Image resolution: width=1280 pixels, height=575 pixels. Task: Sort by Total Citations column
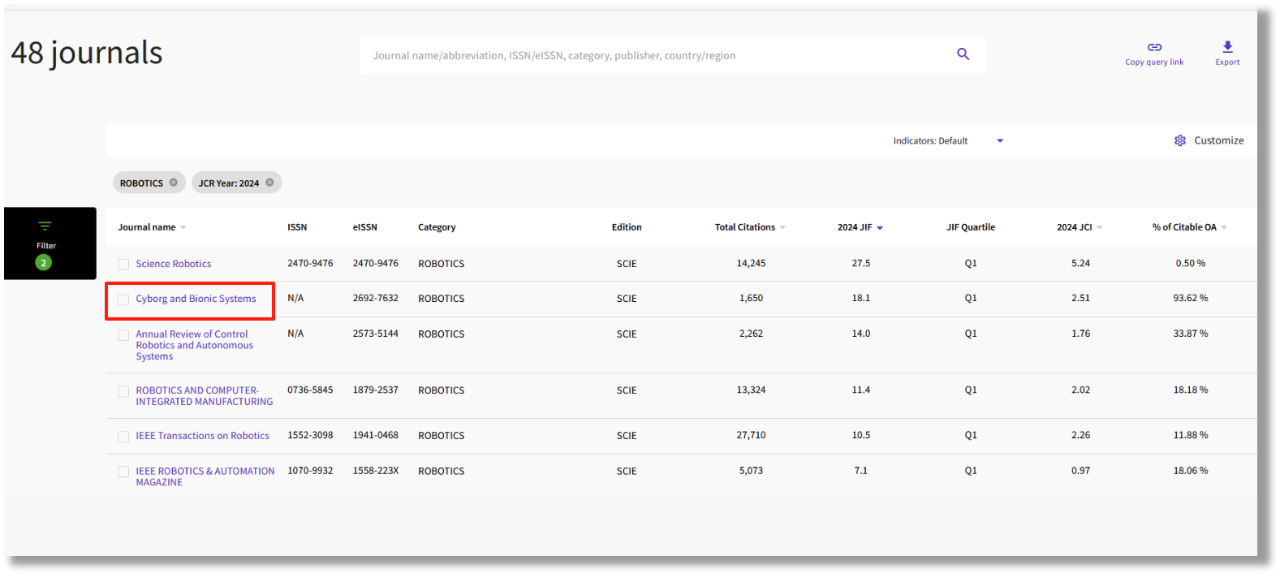point(750,227)
